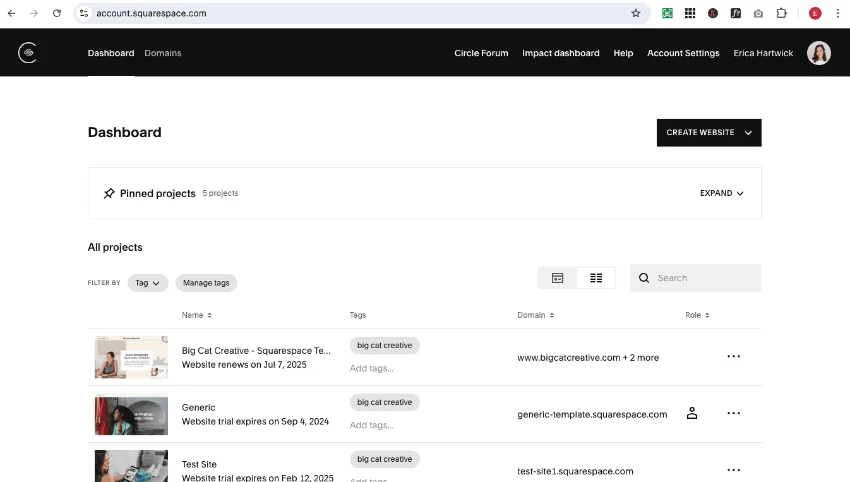
Task: Open more options for Big Cat Creative
Action: coord(733,356)
